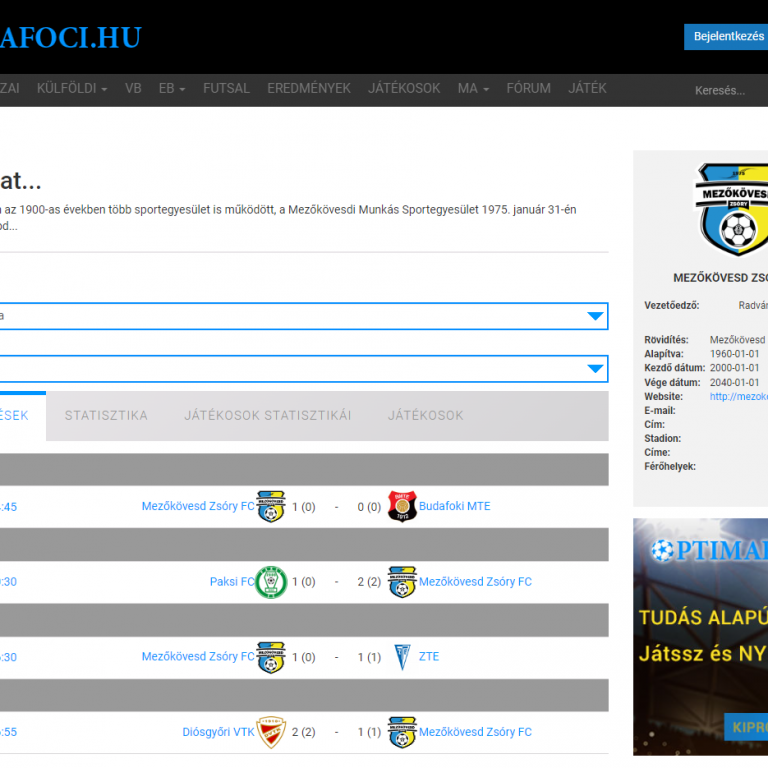Go to FÓRUM in the navigation bar
This screenshot has height=768, width=768.
[528, 88]
